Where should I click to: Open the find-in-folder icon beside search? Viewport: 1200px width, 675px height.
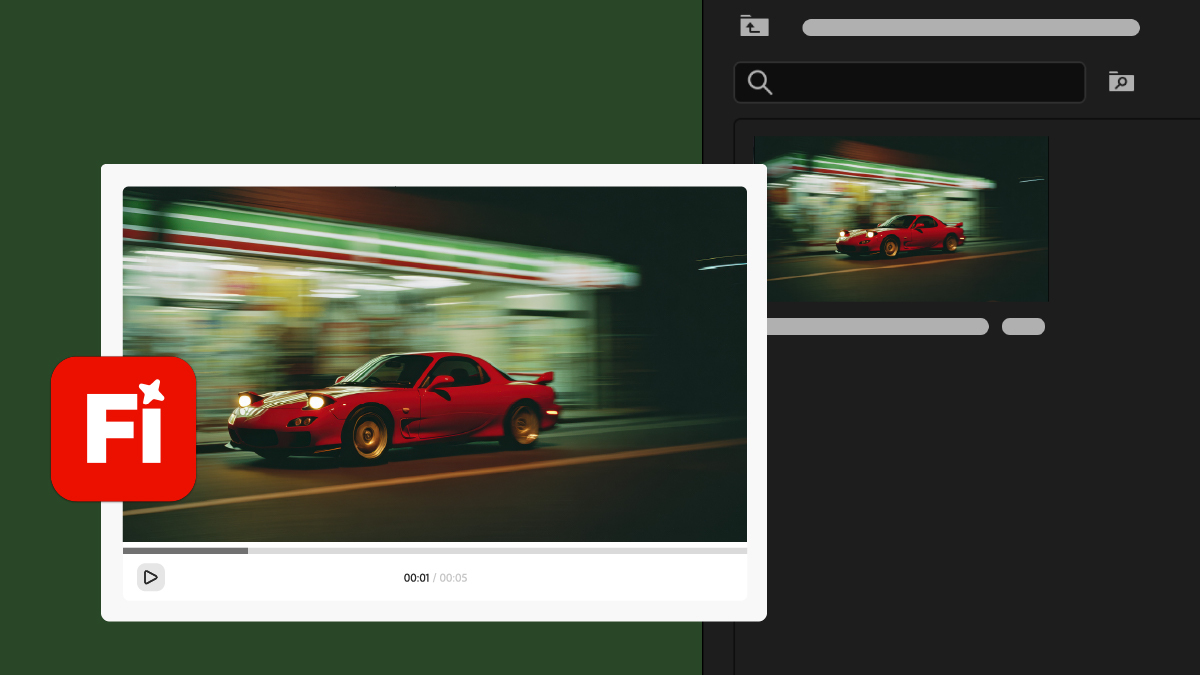[1121, 82]
